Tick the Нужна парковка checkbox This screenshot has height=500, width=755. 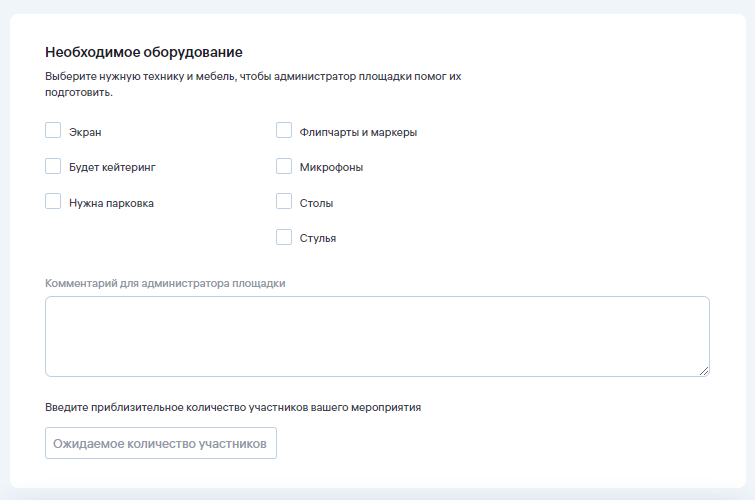(x=54, y=201)
